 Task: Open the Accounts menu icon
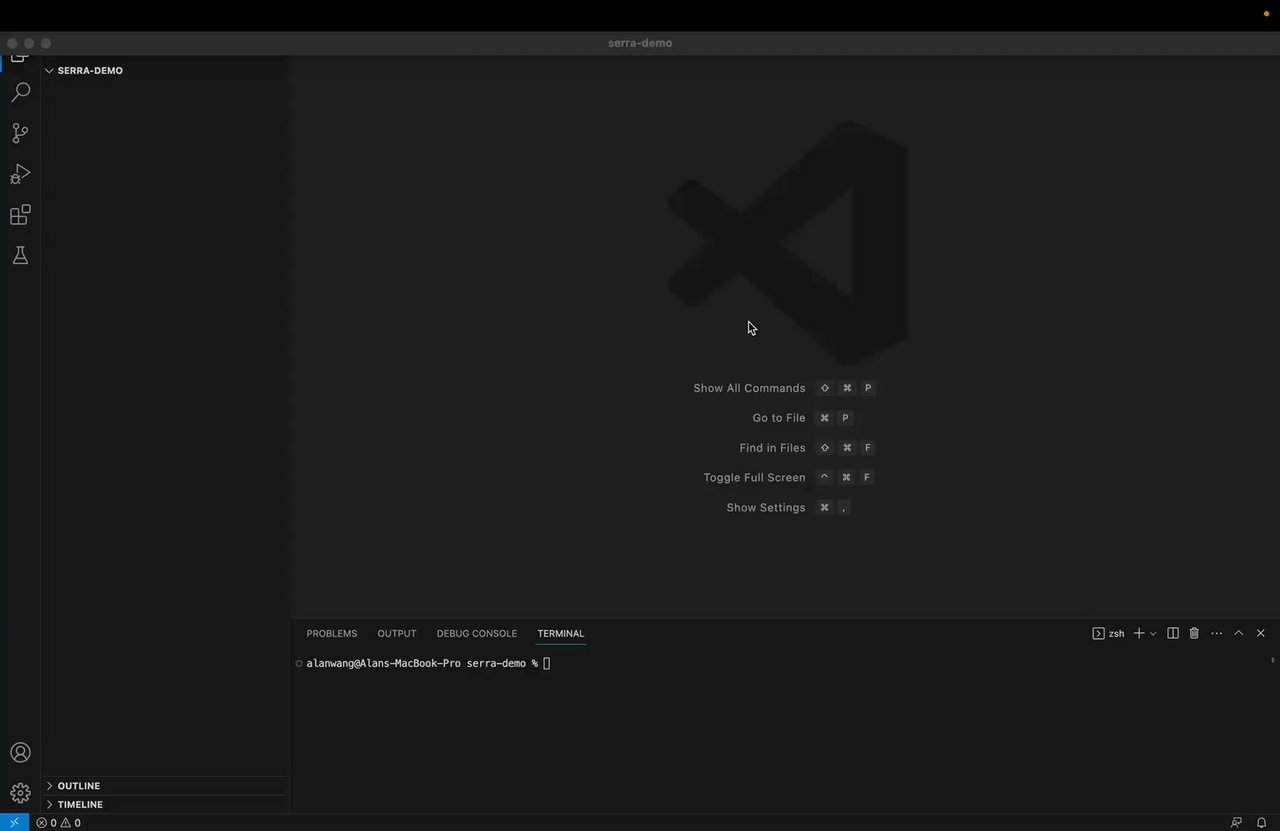[20, 753]
